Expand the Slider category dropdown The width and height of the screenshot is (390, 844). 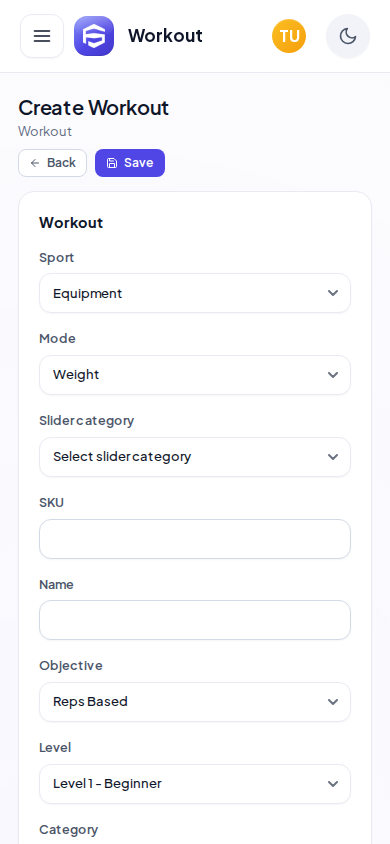(x=195, y=457)
